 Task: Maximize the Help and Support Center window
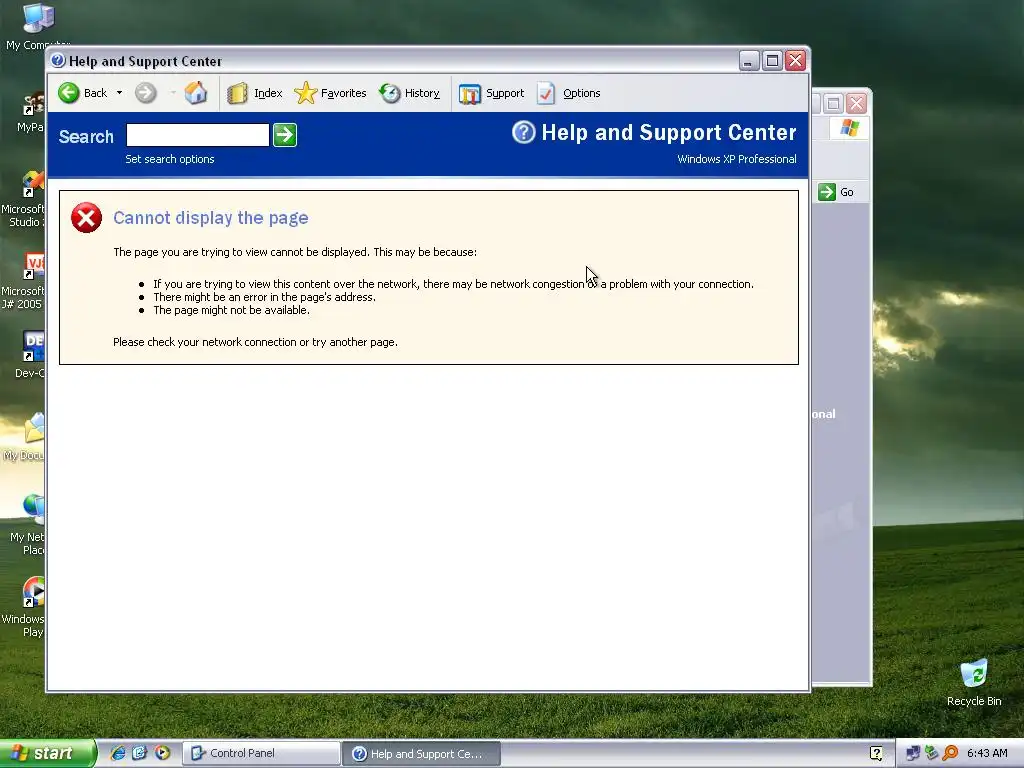[x=772, y=61]
